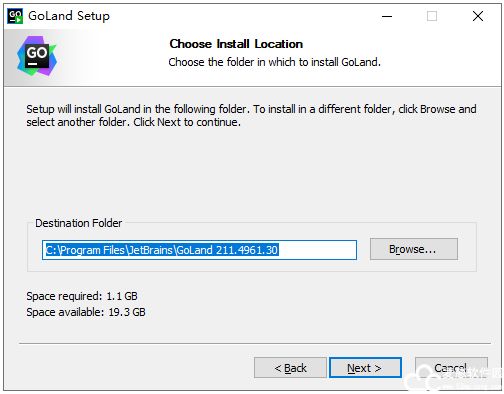
Task: Click the small GoLand icon in title bar
Action: (x=15, y=16)
